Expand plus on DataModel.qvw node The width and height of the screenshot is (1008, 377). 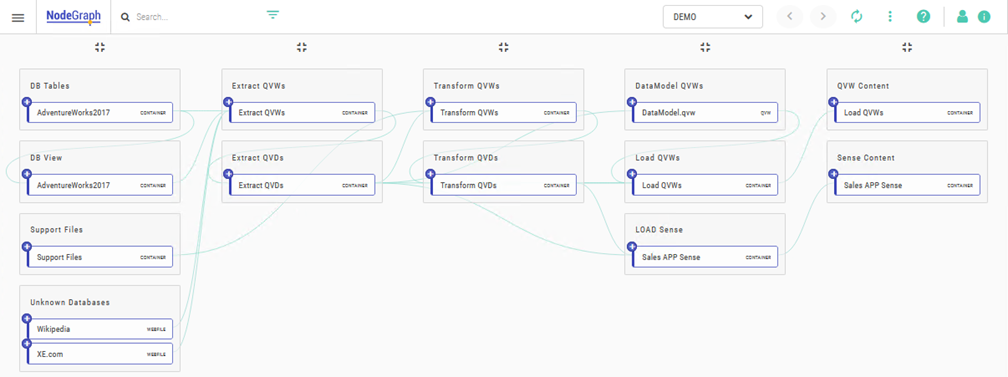coord(632,102)
